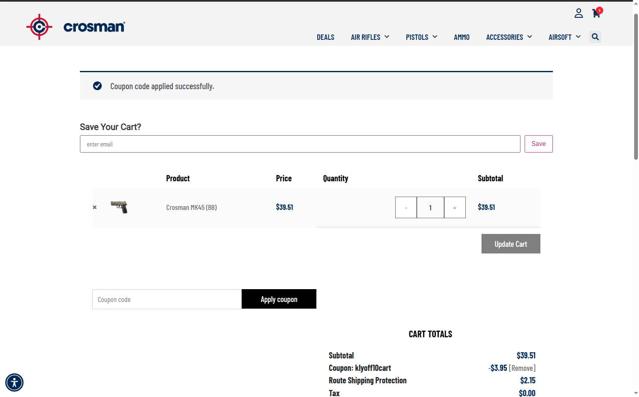The image size is (639, 397).
Task: Click the MK45 pistol thumbnail
Action: point(119,207)
